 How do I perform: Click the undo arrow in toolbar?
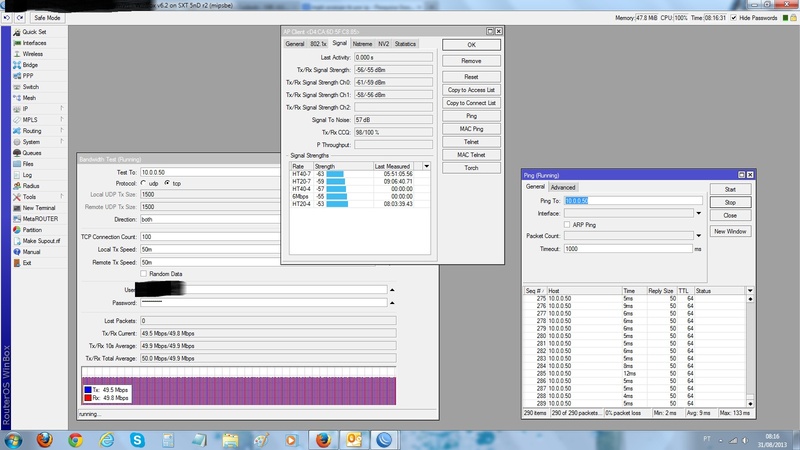(x=8, y=18)
